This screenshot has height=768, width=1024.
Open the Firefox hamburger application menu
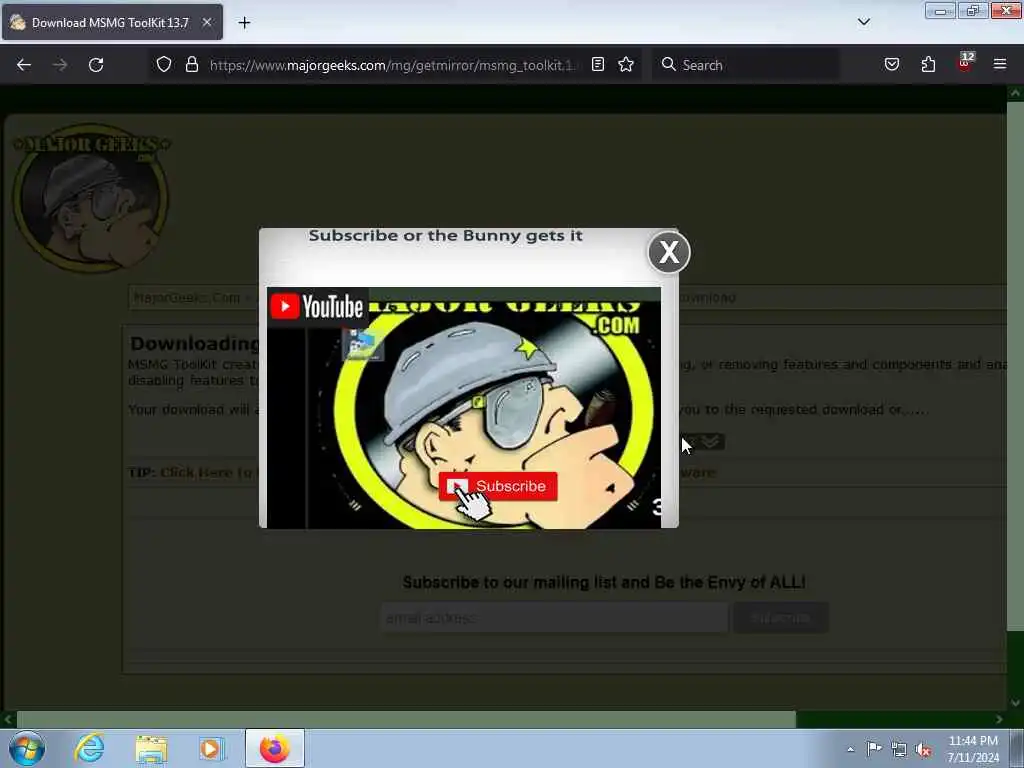[1000, 65]
